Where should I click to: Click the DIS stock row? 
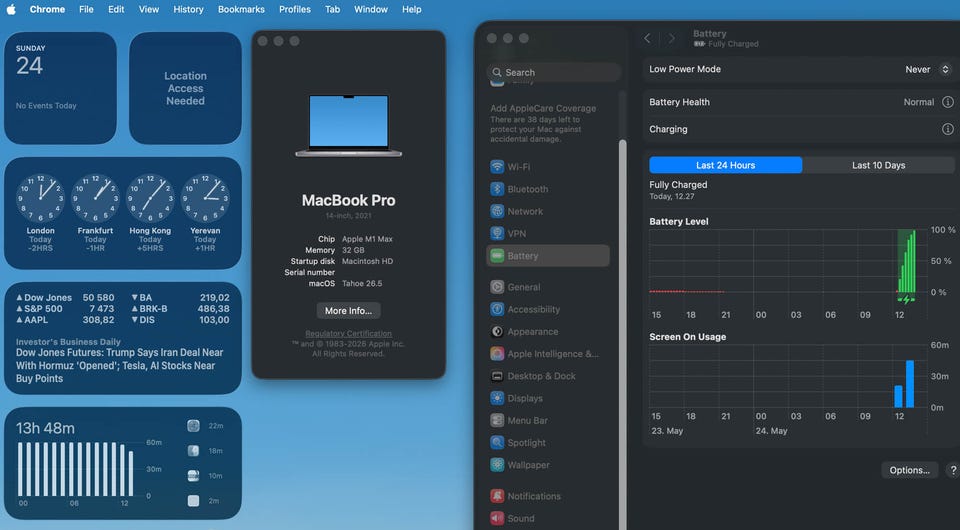[x=181, y=319]
